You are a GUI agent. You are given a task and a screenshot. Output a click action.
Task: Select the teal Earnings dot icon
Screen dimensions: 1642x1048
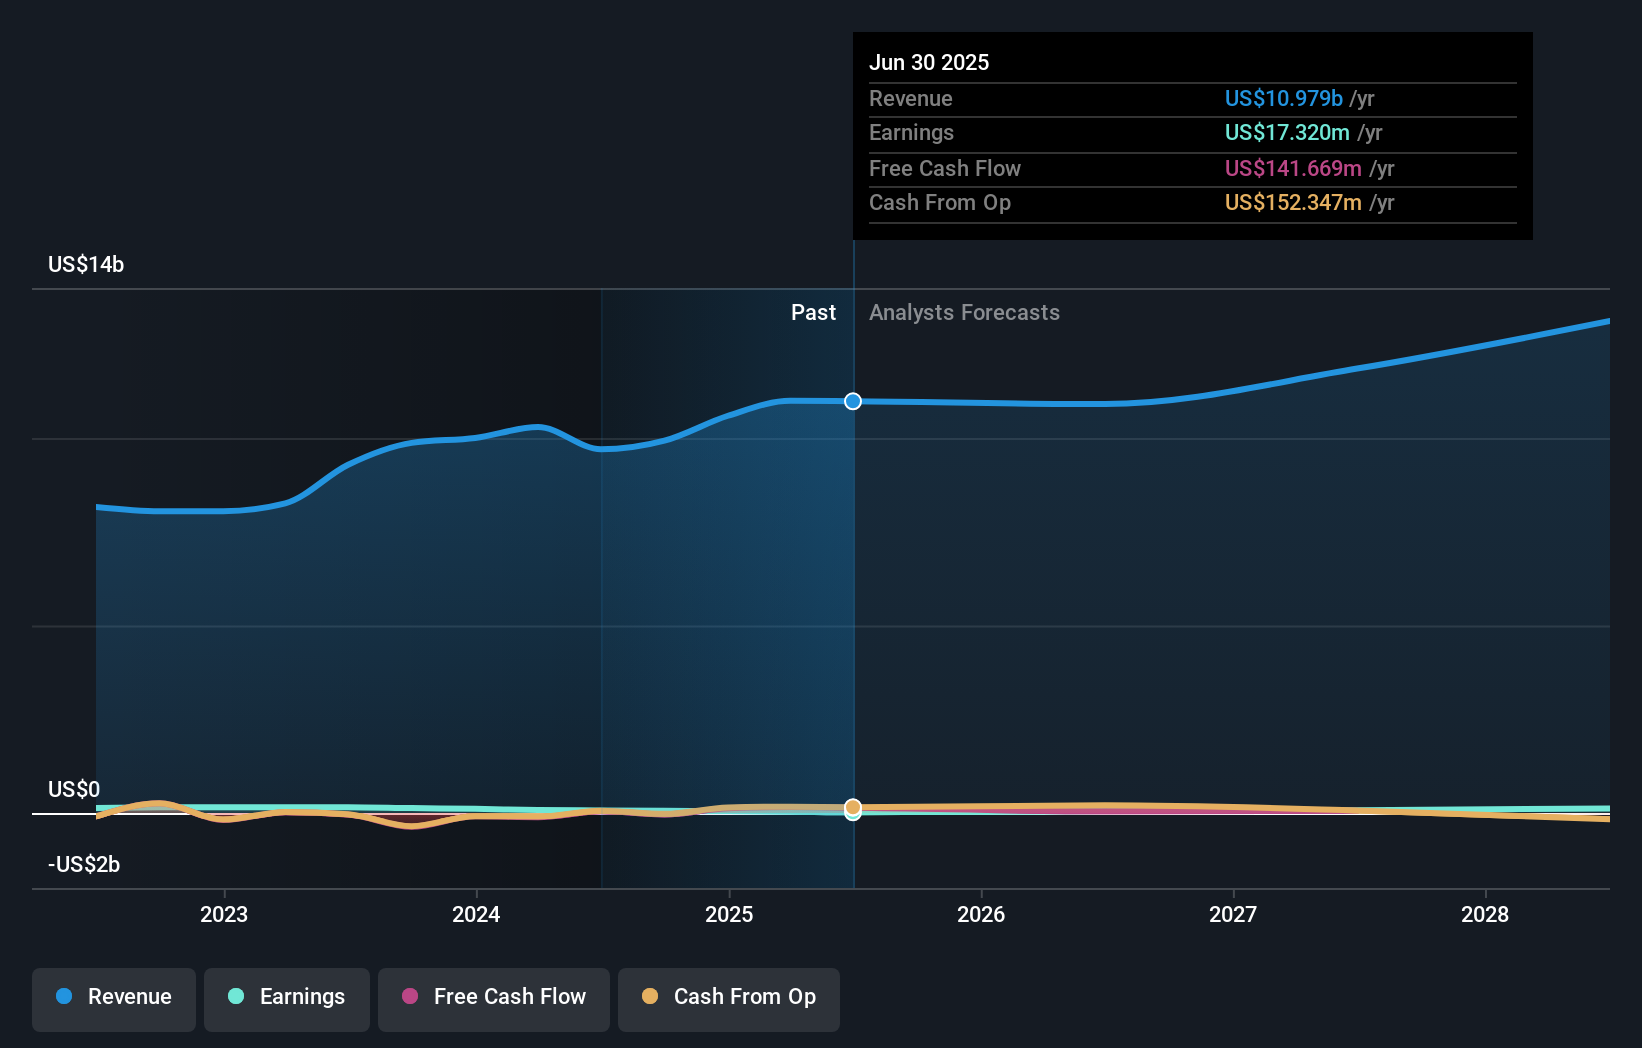pos(237,997)
